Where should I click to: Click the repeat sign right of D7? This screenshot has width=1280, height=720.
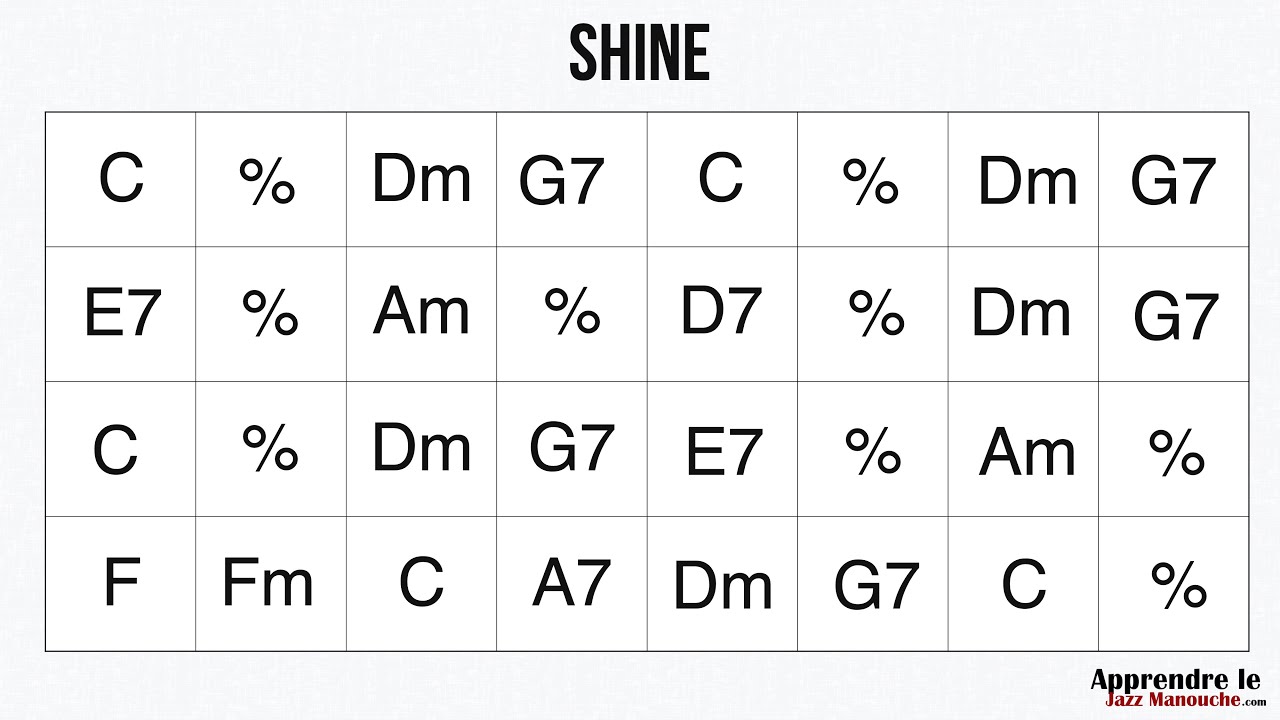coord(873,314)
